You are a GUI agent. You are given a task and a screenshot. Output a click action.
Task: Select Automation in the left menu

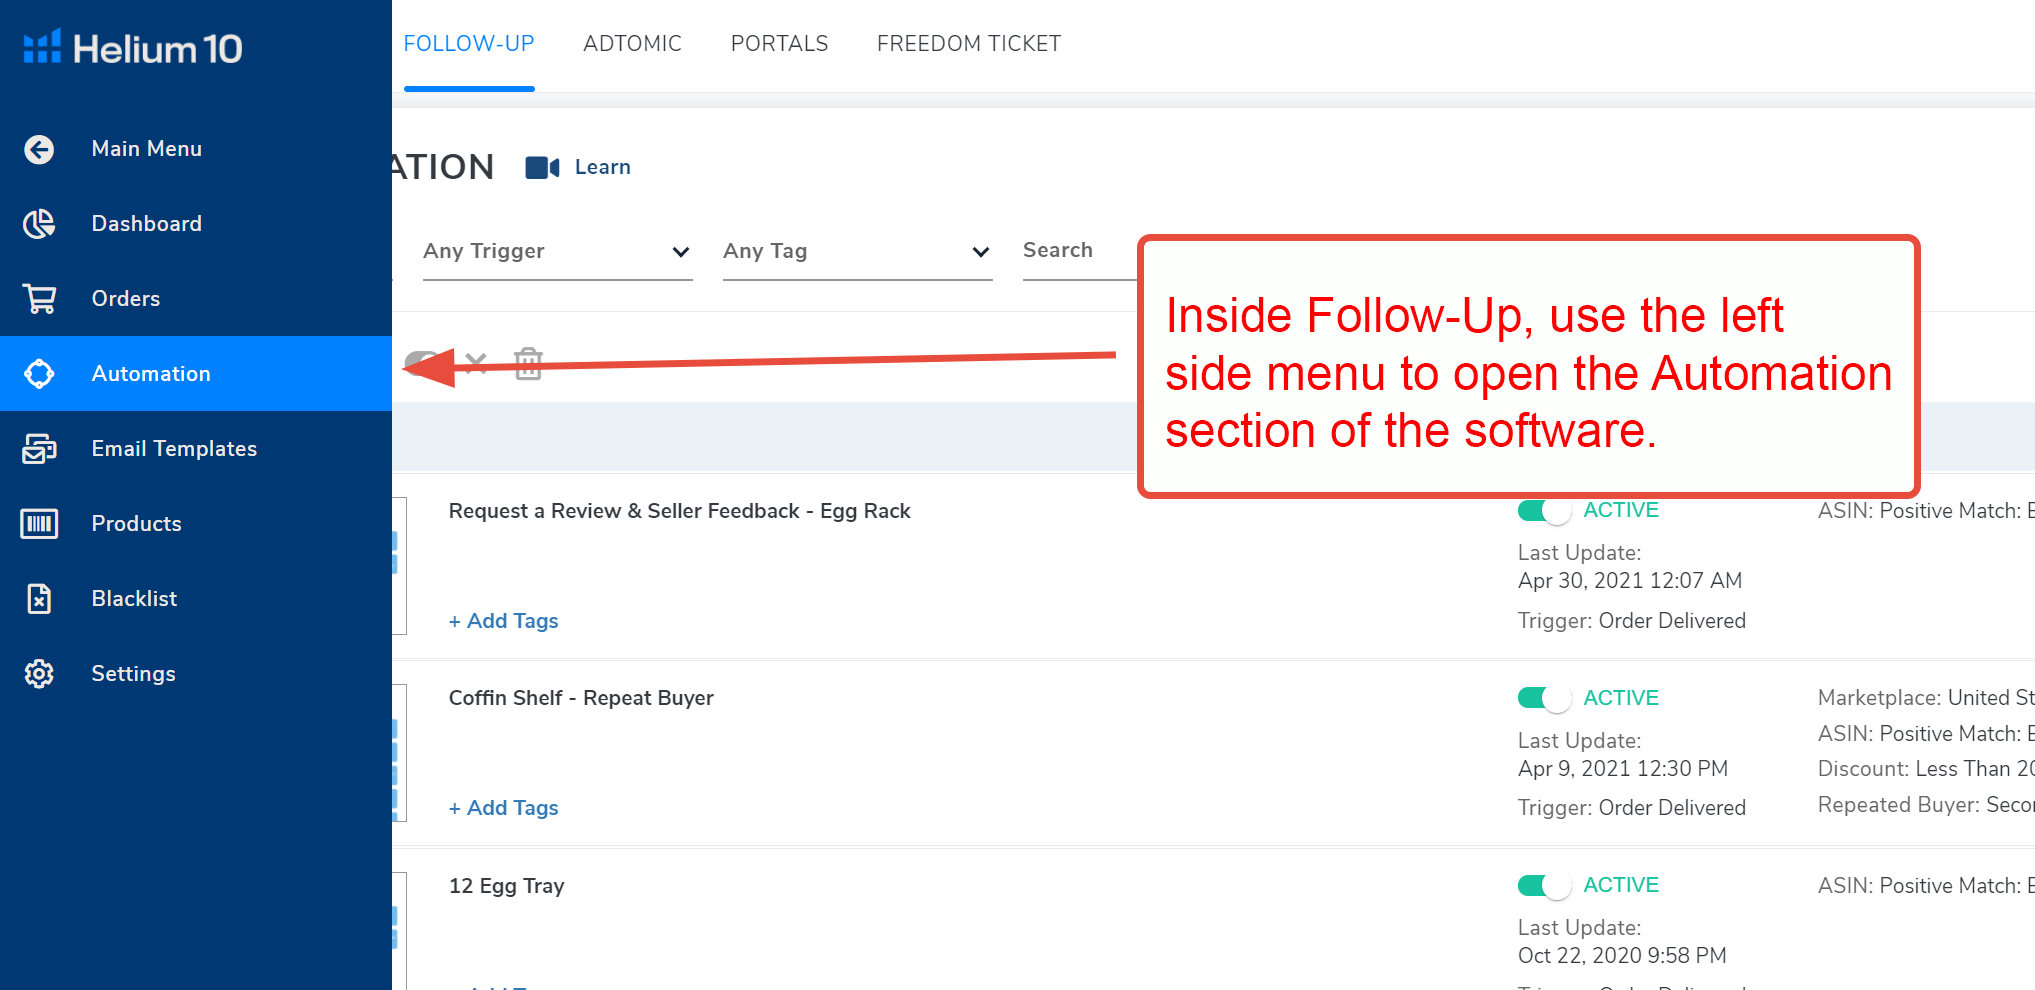pyautogui.click(x=196, y=374)
